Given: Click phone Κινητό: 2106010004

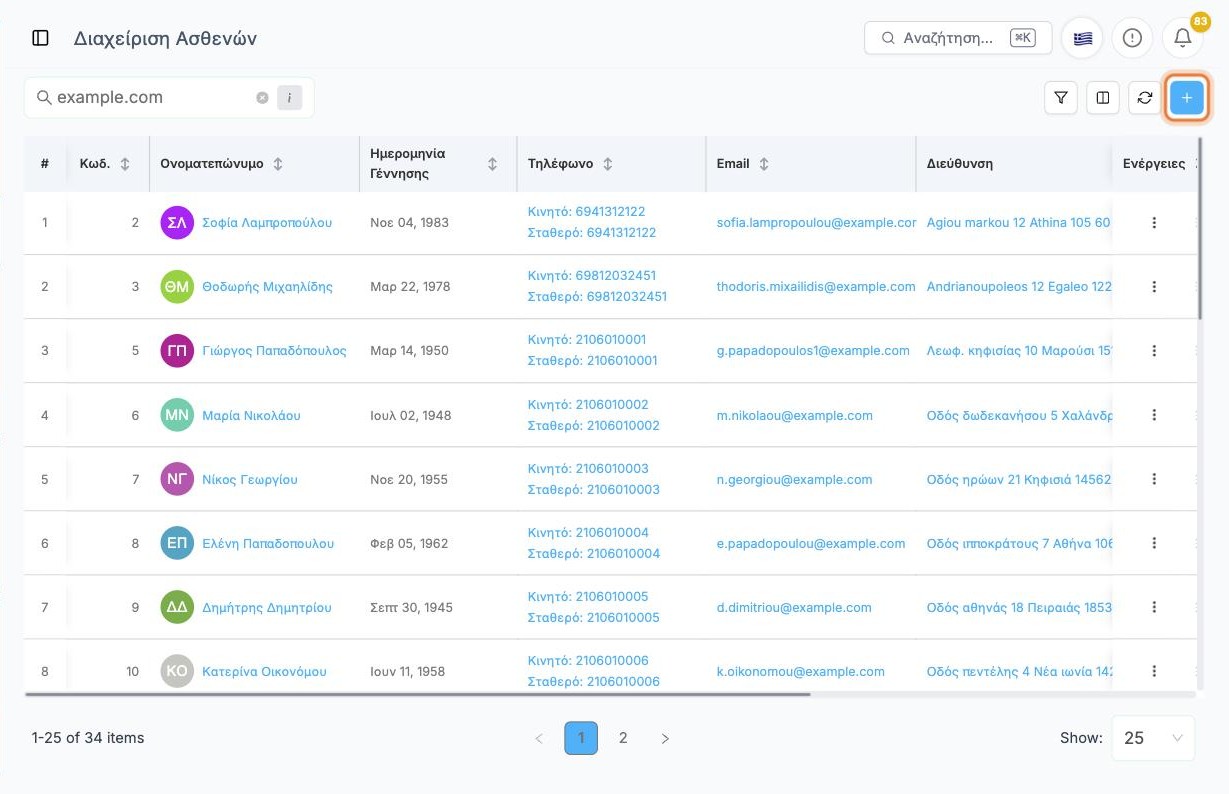Looking at the screenshot, I should click(588, 532).
